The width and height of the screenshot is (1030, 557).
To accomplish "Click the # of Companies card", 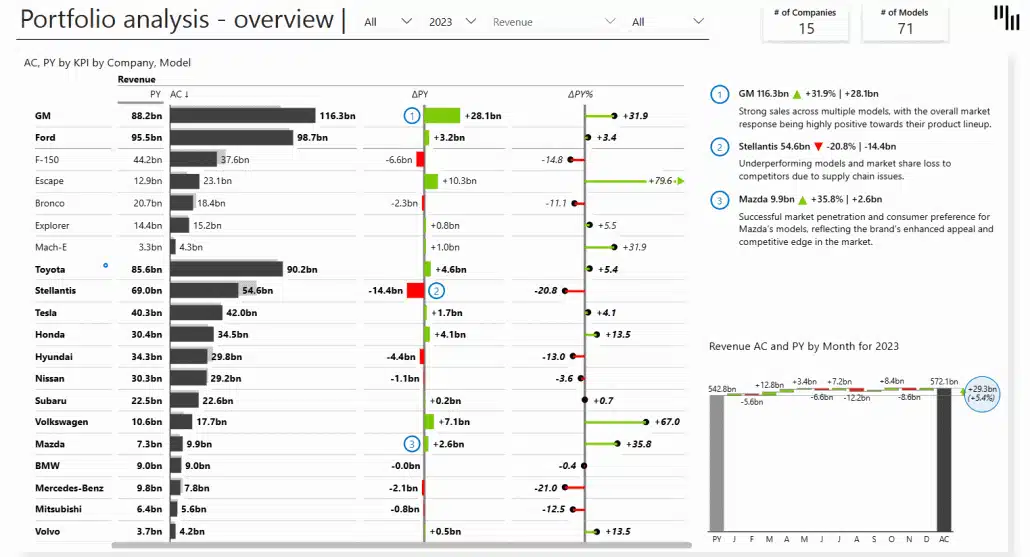I will coord(806,21).
